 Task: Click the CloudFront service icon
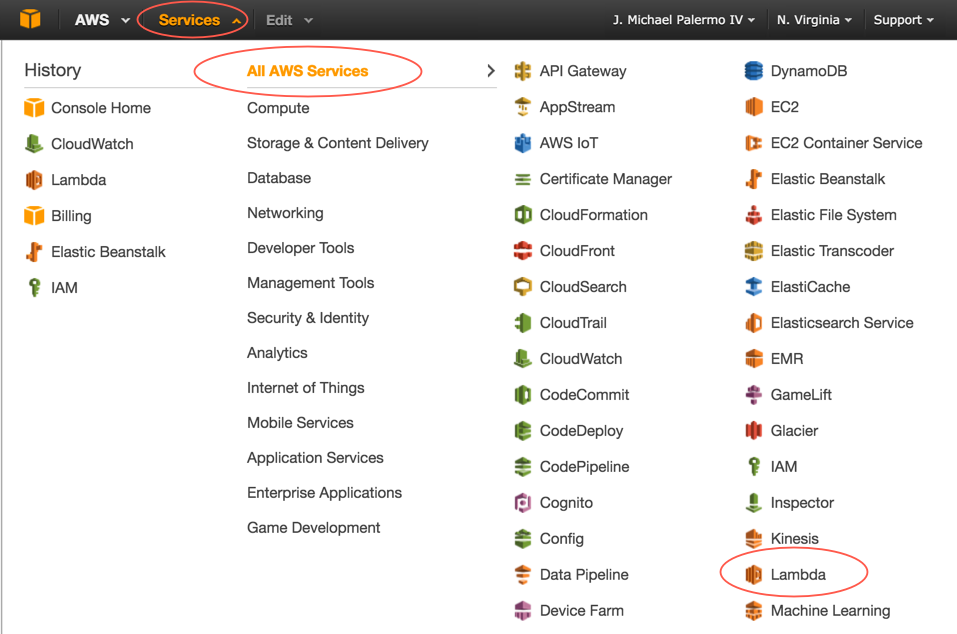click(522, 251)
